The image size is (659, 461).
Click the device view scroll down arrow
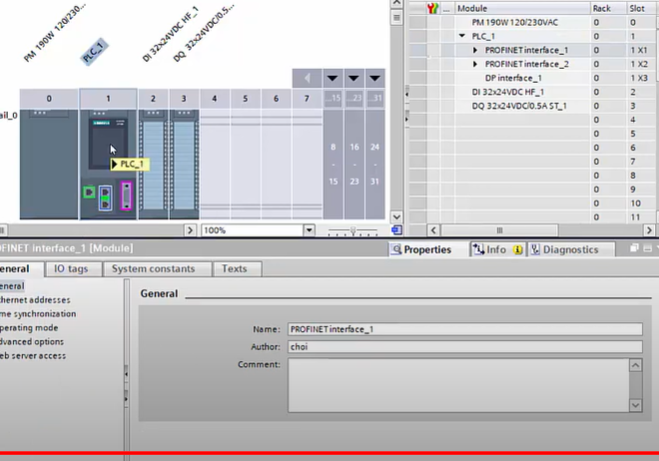(x=396, y=217)
